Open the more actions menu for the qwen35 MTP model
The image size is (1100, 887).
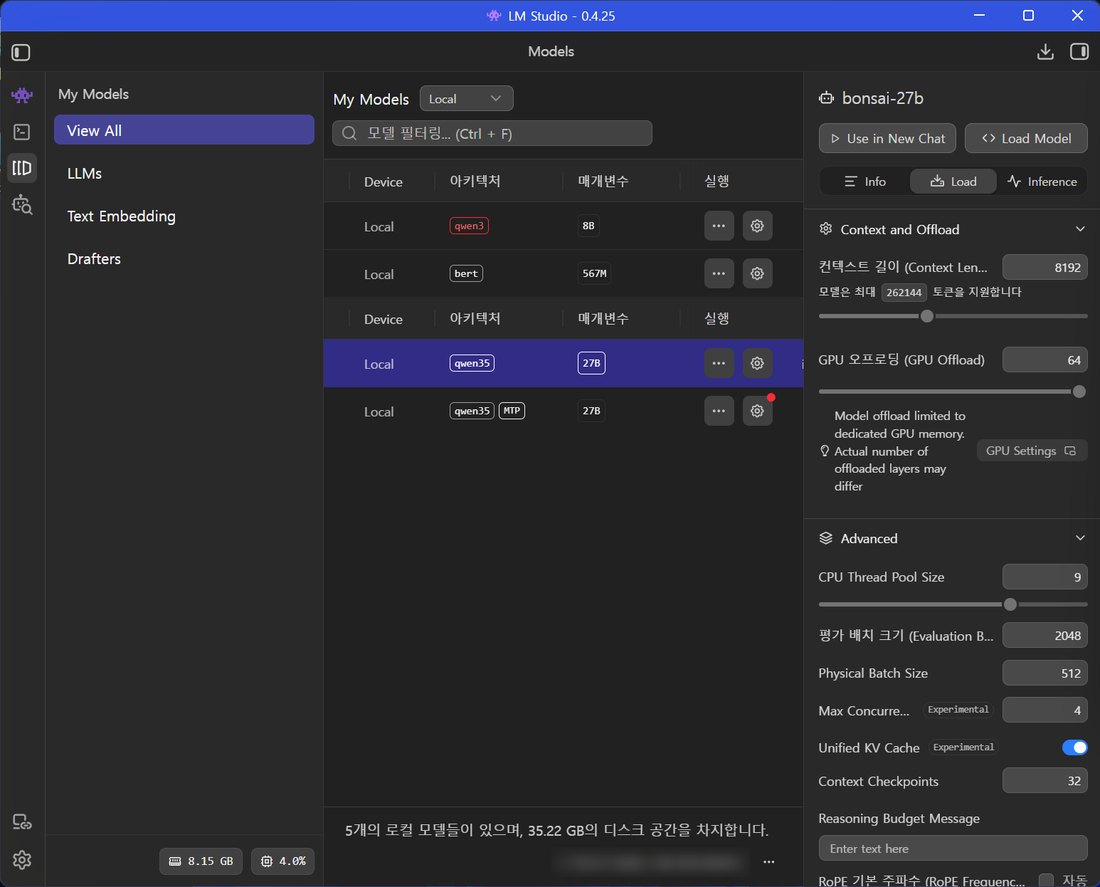[718, 411]
